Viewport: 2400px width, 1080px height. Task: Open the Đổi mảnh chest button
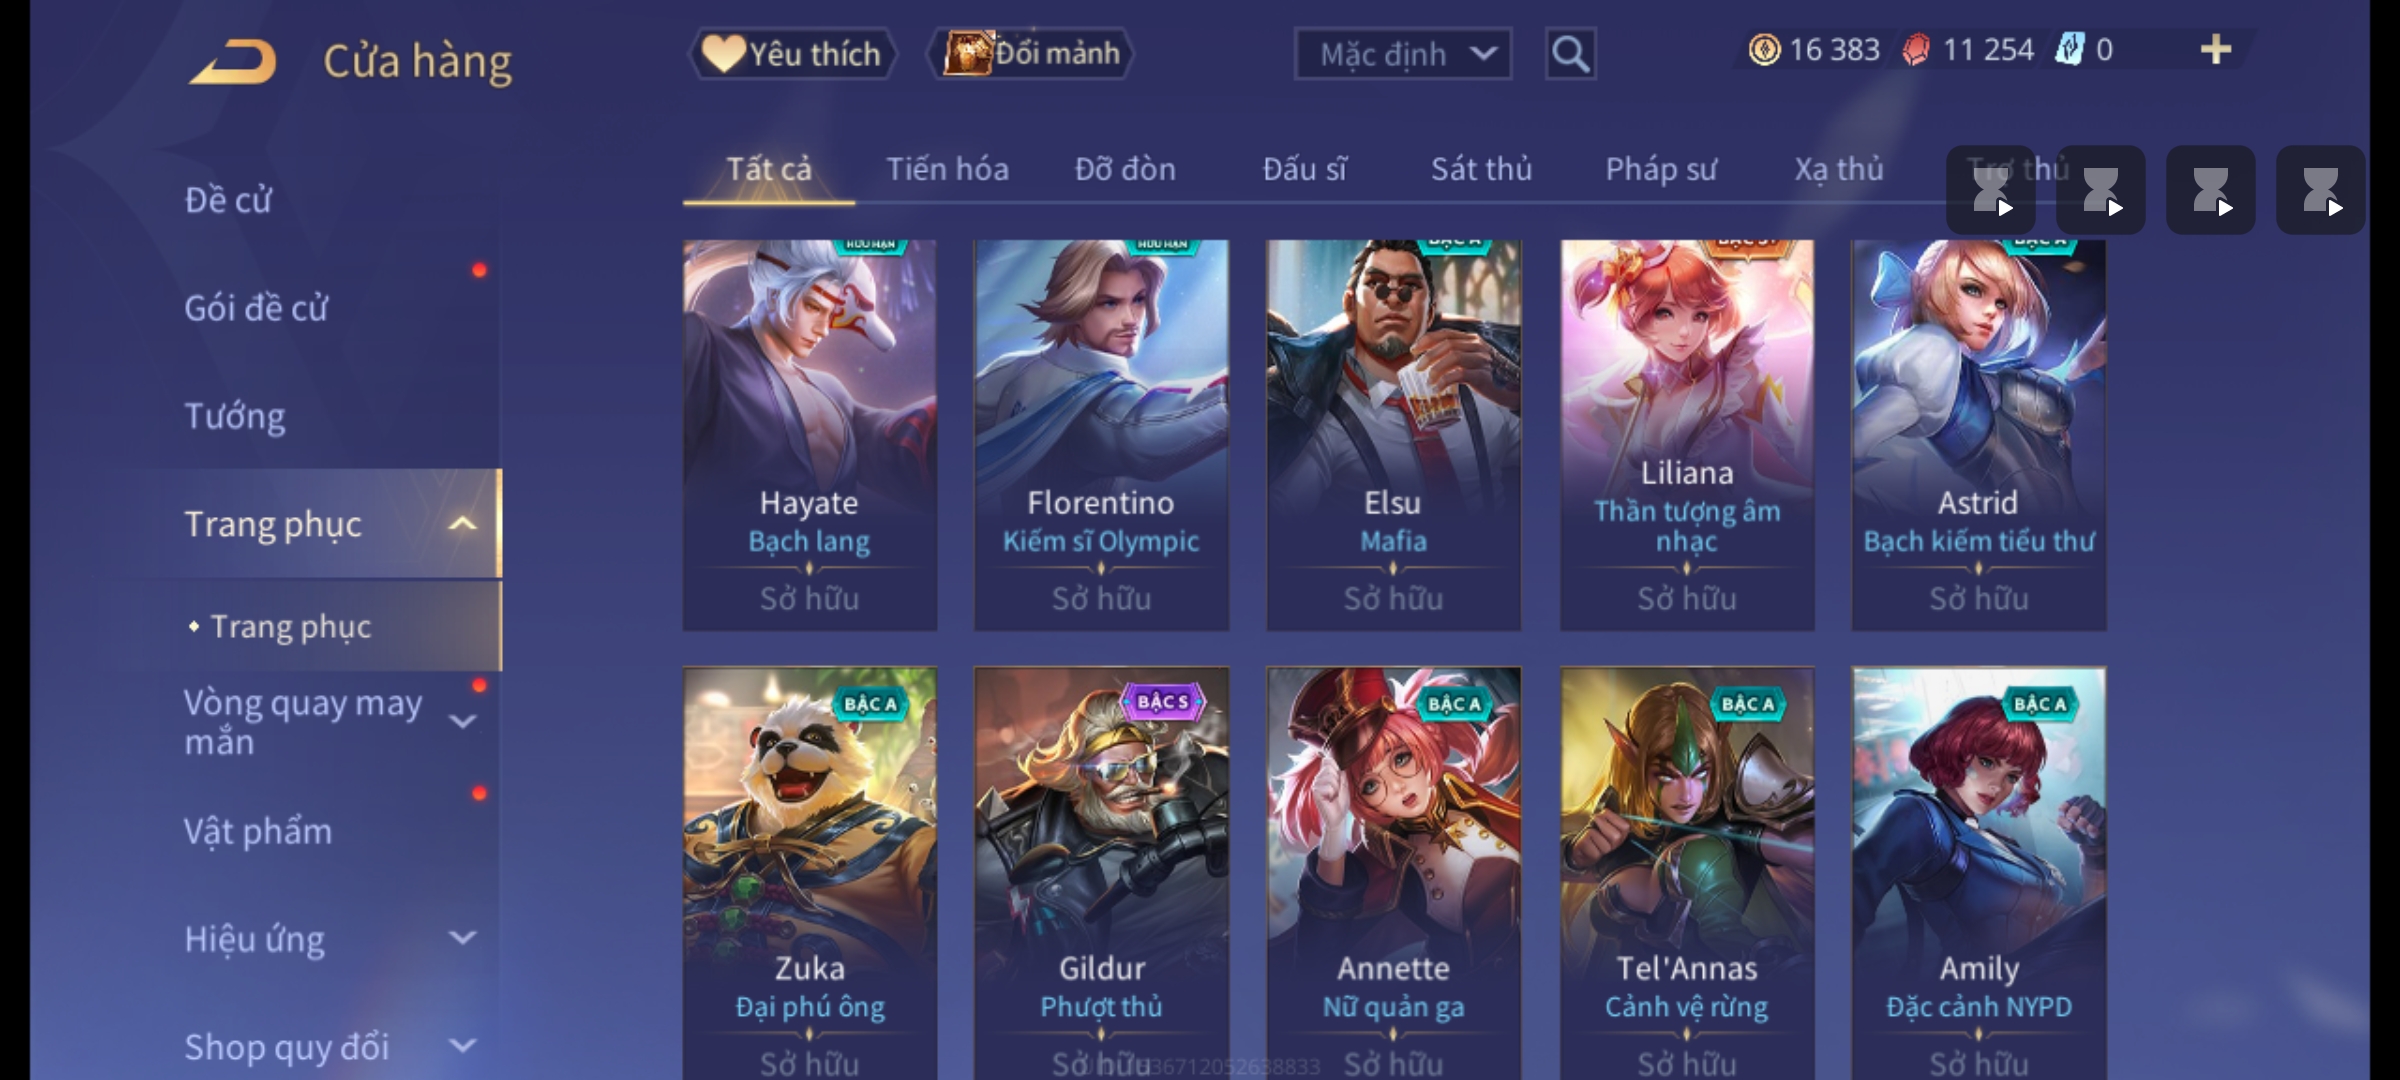click(x=1031, y=53)
